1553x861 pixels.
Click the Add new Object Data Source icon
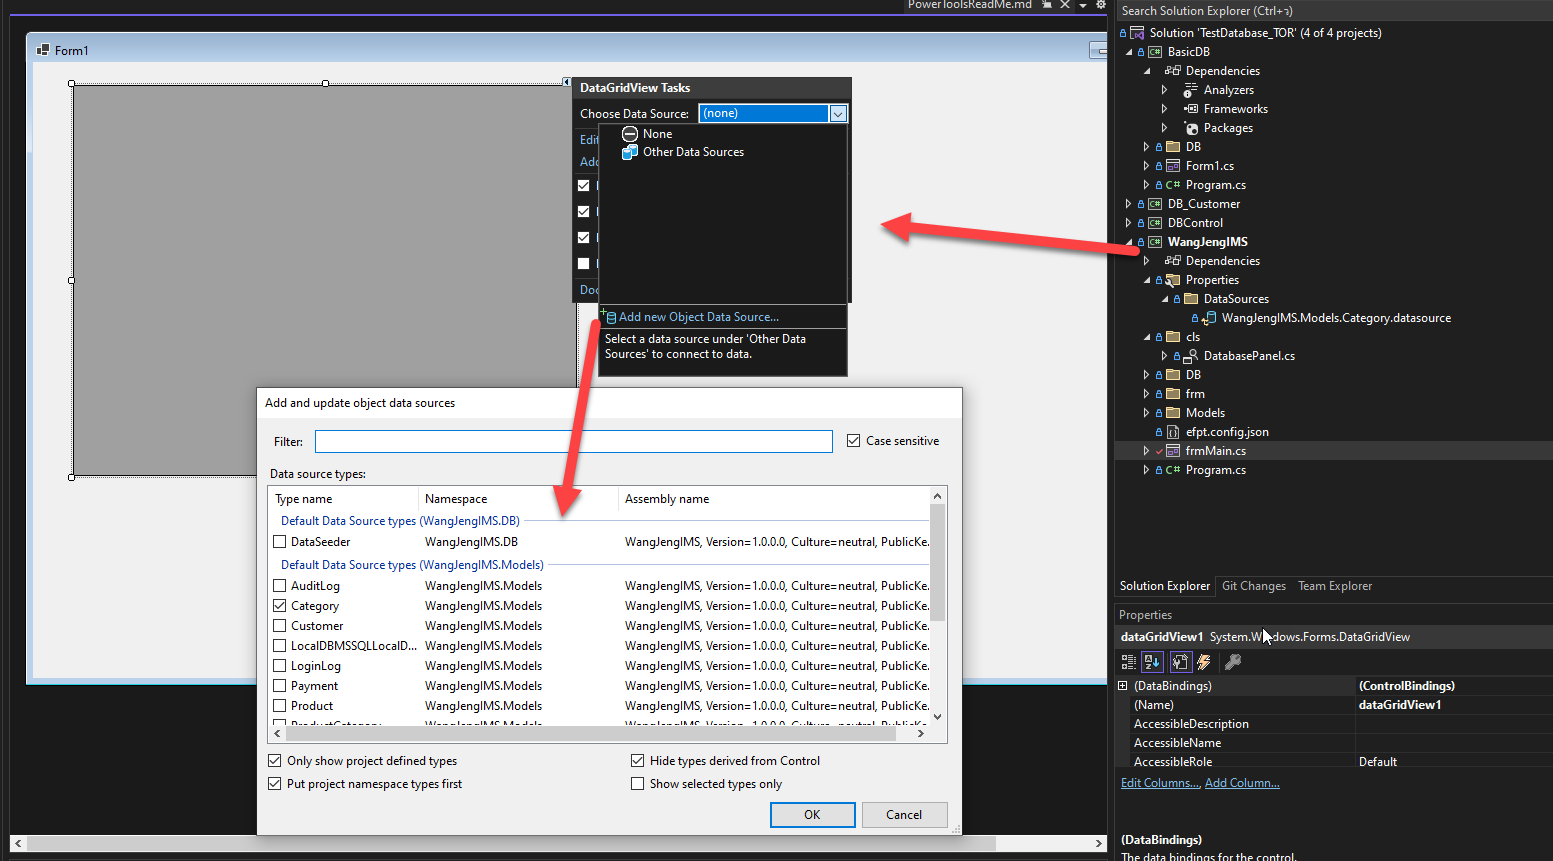[610, 317]
